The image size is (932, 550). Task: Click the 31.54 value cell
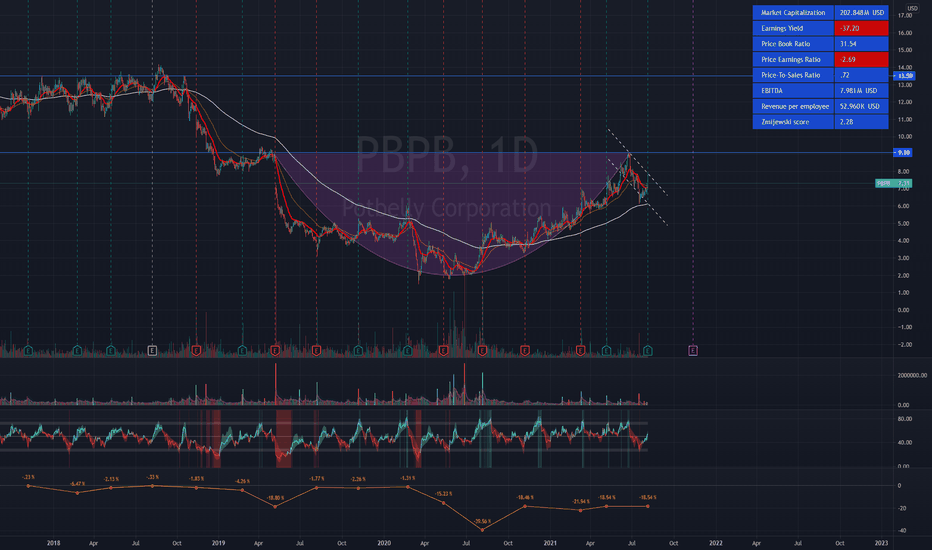(x=861, y=44)
